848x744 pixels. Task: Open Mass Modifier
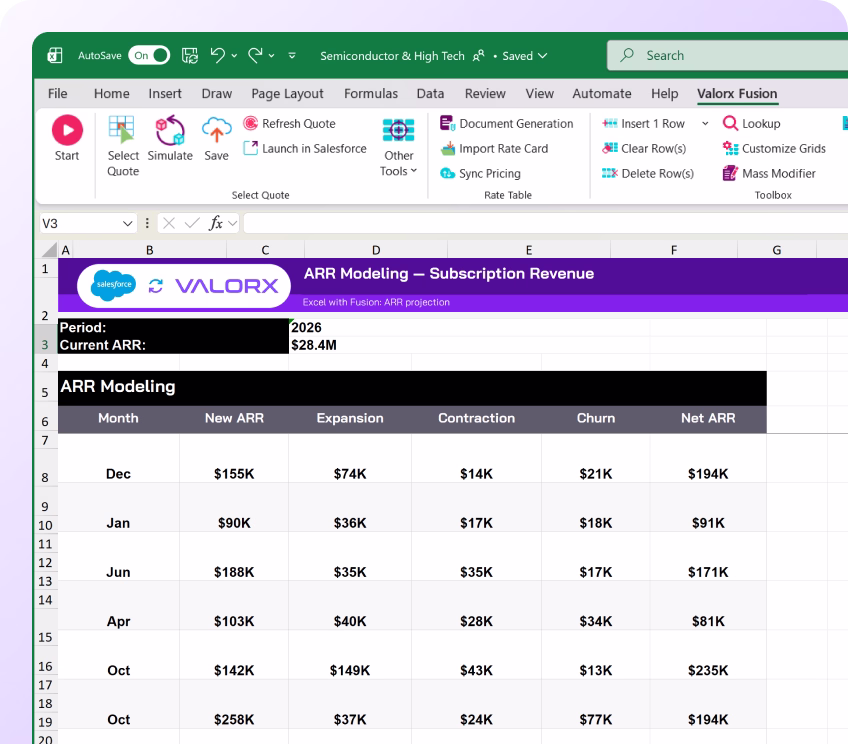(769, 174)
